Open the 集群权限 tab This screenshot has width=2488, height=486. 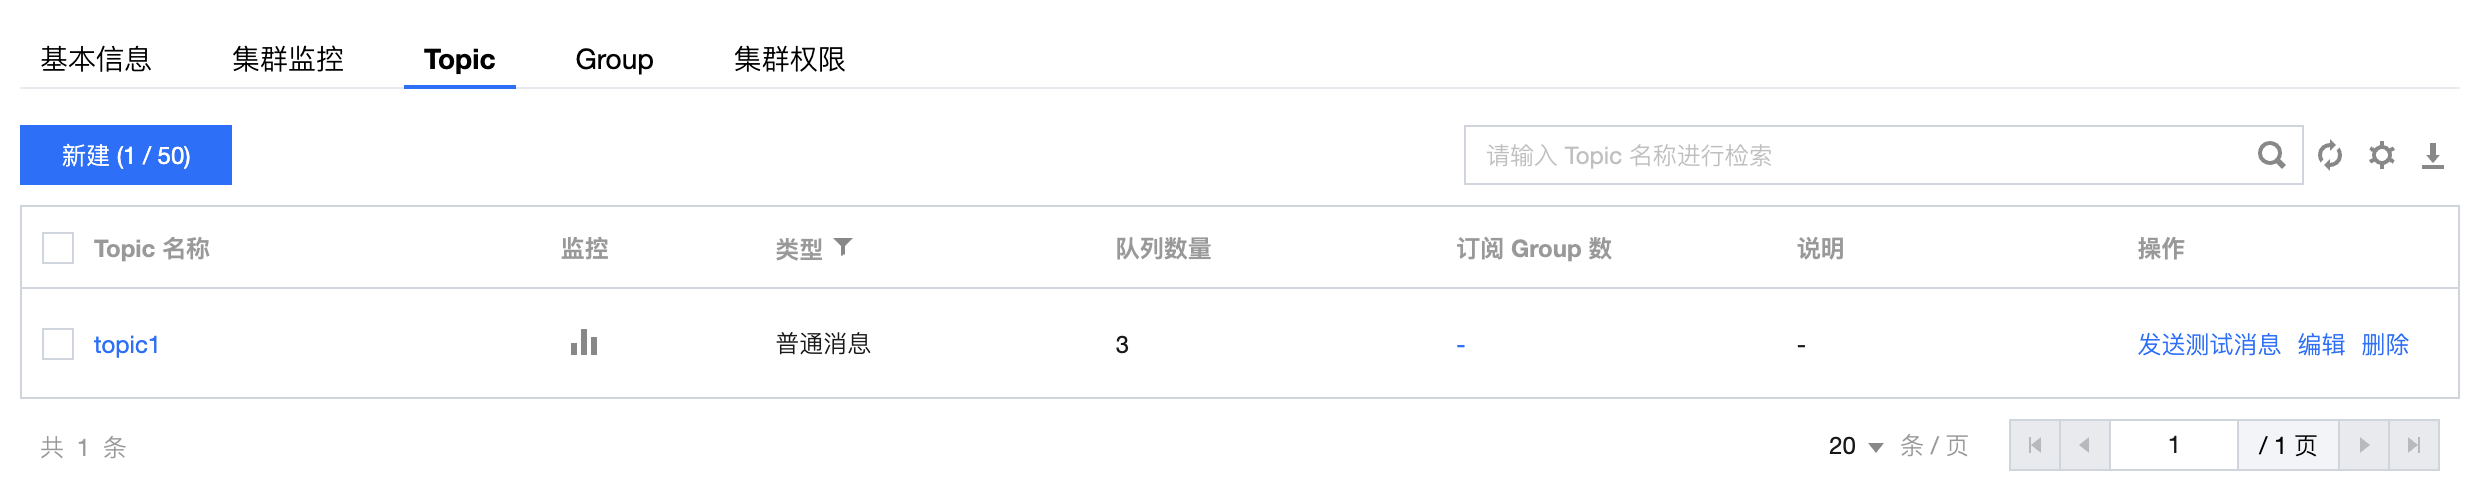[790, 59]
